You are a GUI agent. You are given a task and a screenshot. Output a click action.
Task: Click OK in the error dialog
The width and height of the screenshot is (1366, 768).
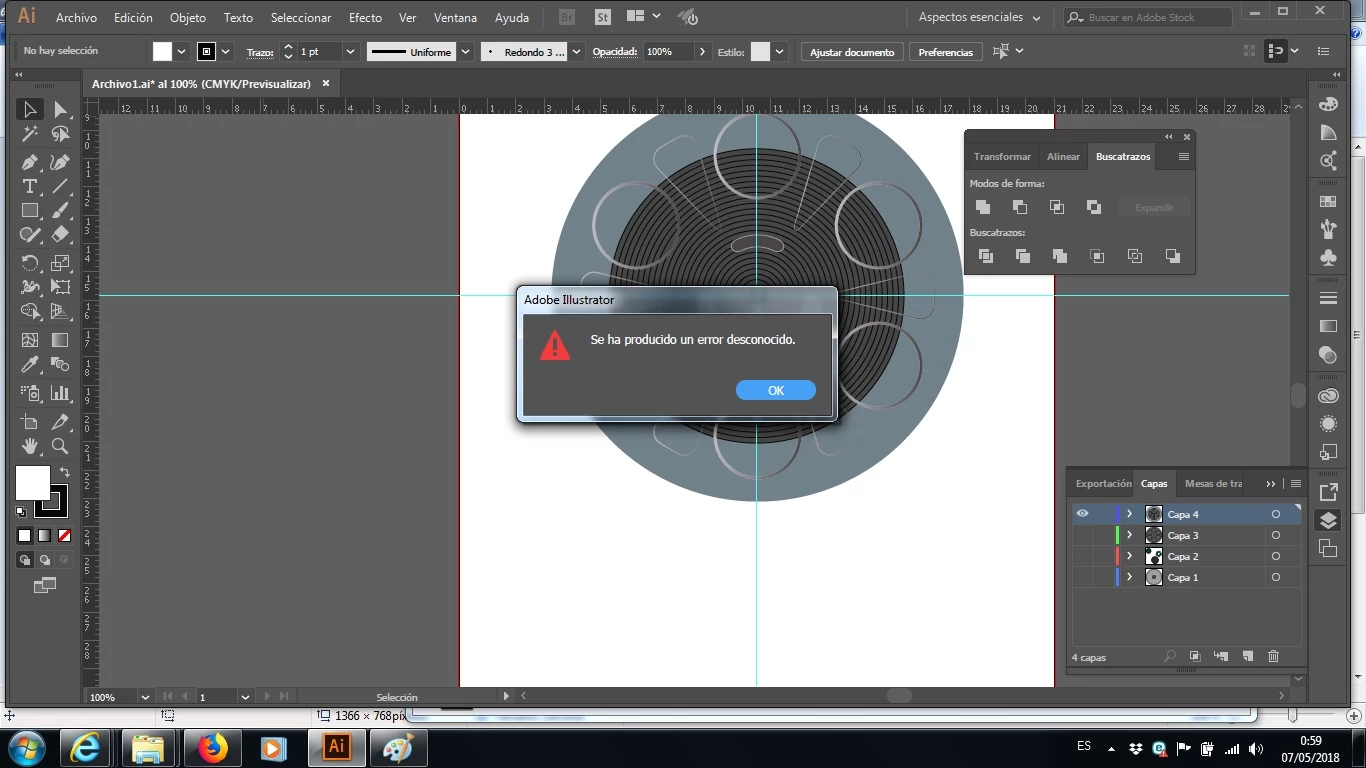coord(776,390)
